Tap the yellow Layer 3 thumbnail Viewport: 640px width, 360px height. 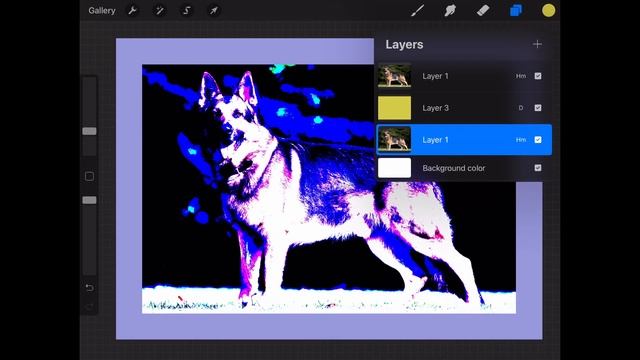(x=394, y=108)
